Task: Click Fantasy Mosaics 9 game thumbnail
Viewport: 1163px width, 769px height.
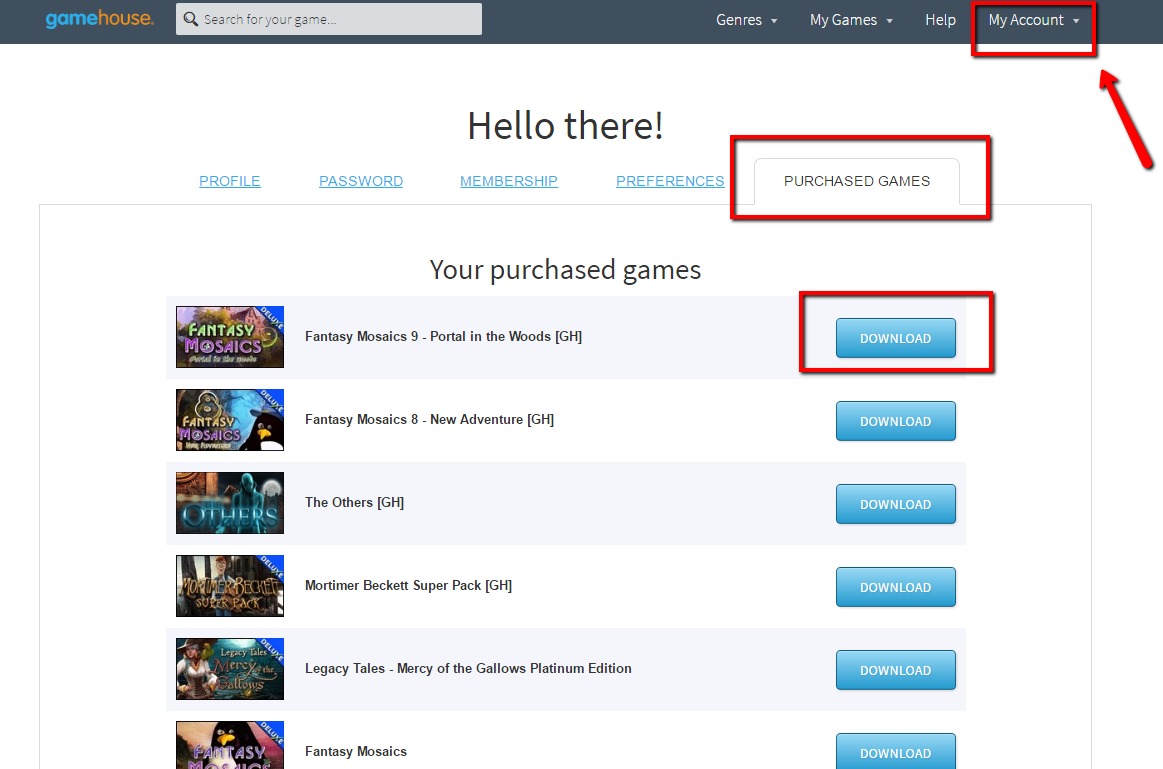Action: pyautogui.click(x=230, y=337)
